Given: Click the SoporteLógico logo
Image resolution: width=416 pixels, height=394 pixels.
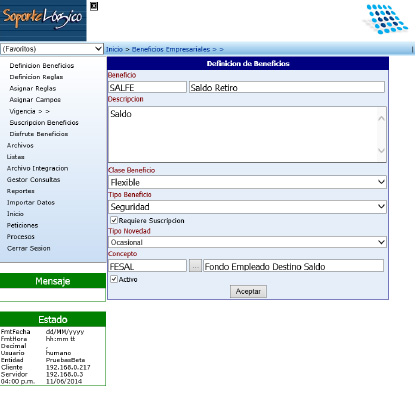Looking at the screenshot, I should 43,20.
